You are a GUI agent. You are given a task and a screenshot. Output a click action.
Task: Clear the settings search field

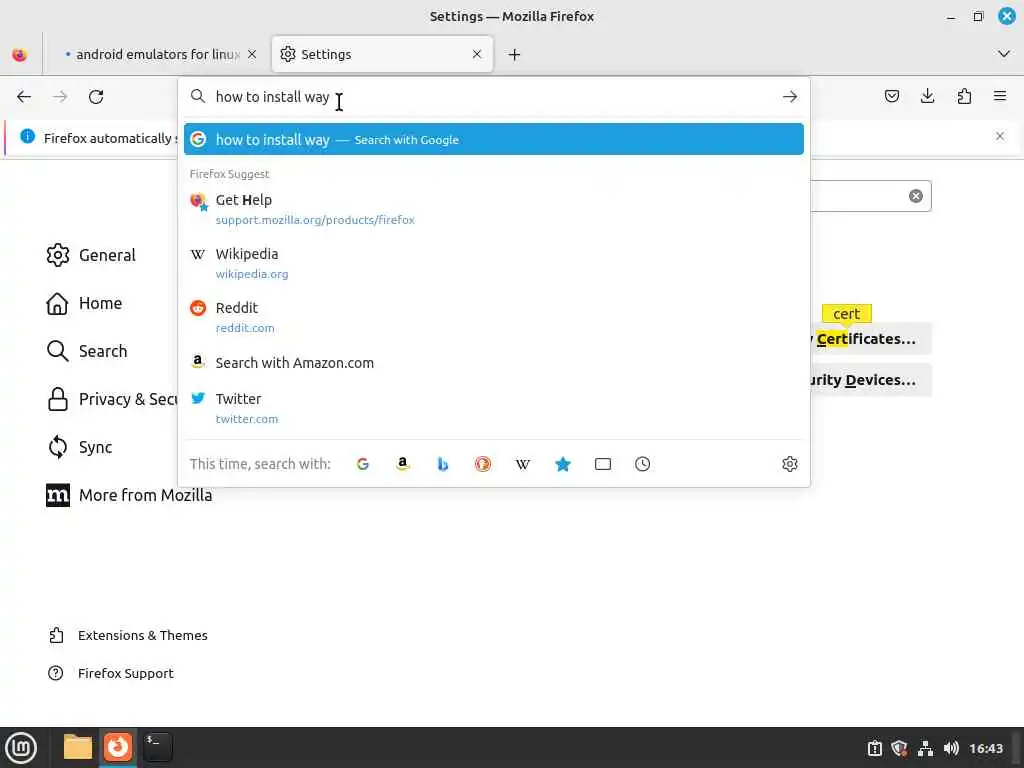(916, 196)
